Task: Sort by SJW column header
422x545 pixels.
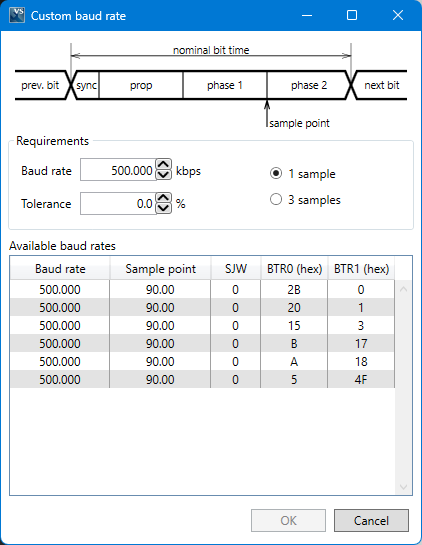Action: pos(236,269)
